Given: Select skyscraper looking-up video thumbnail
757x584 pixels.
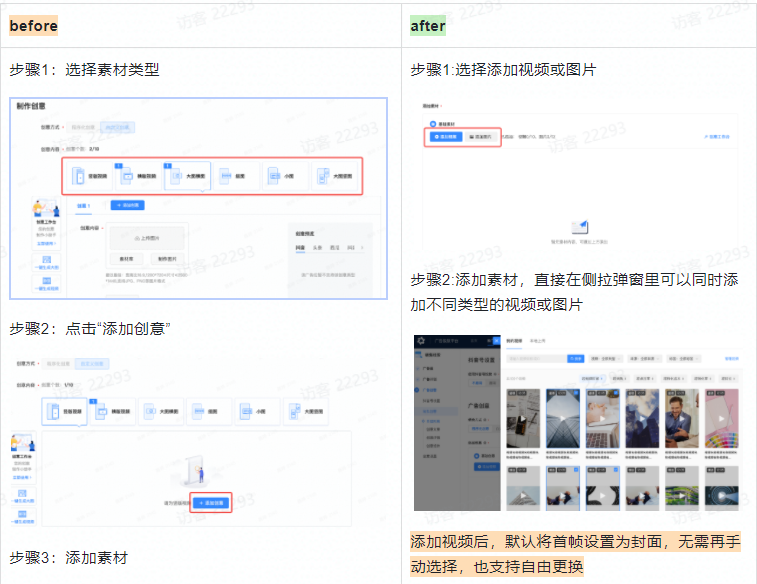Looking at the screenshot, I should coord(563,418).
